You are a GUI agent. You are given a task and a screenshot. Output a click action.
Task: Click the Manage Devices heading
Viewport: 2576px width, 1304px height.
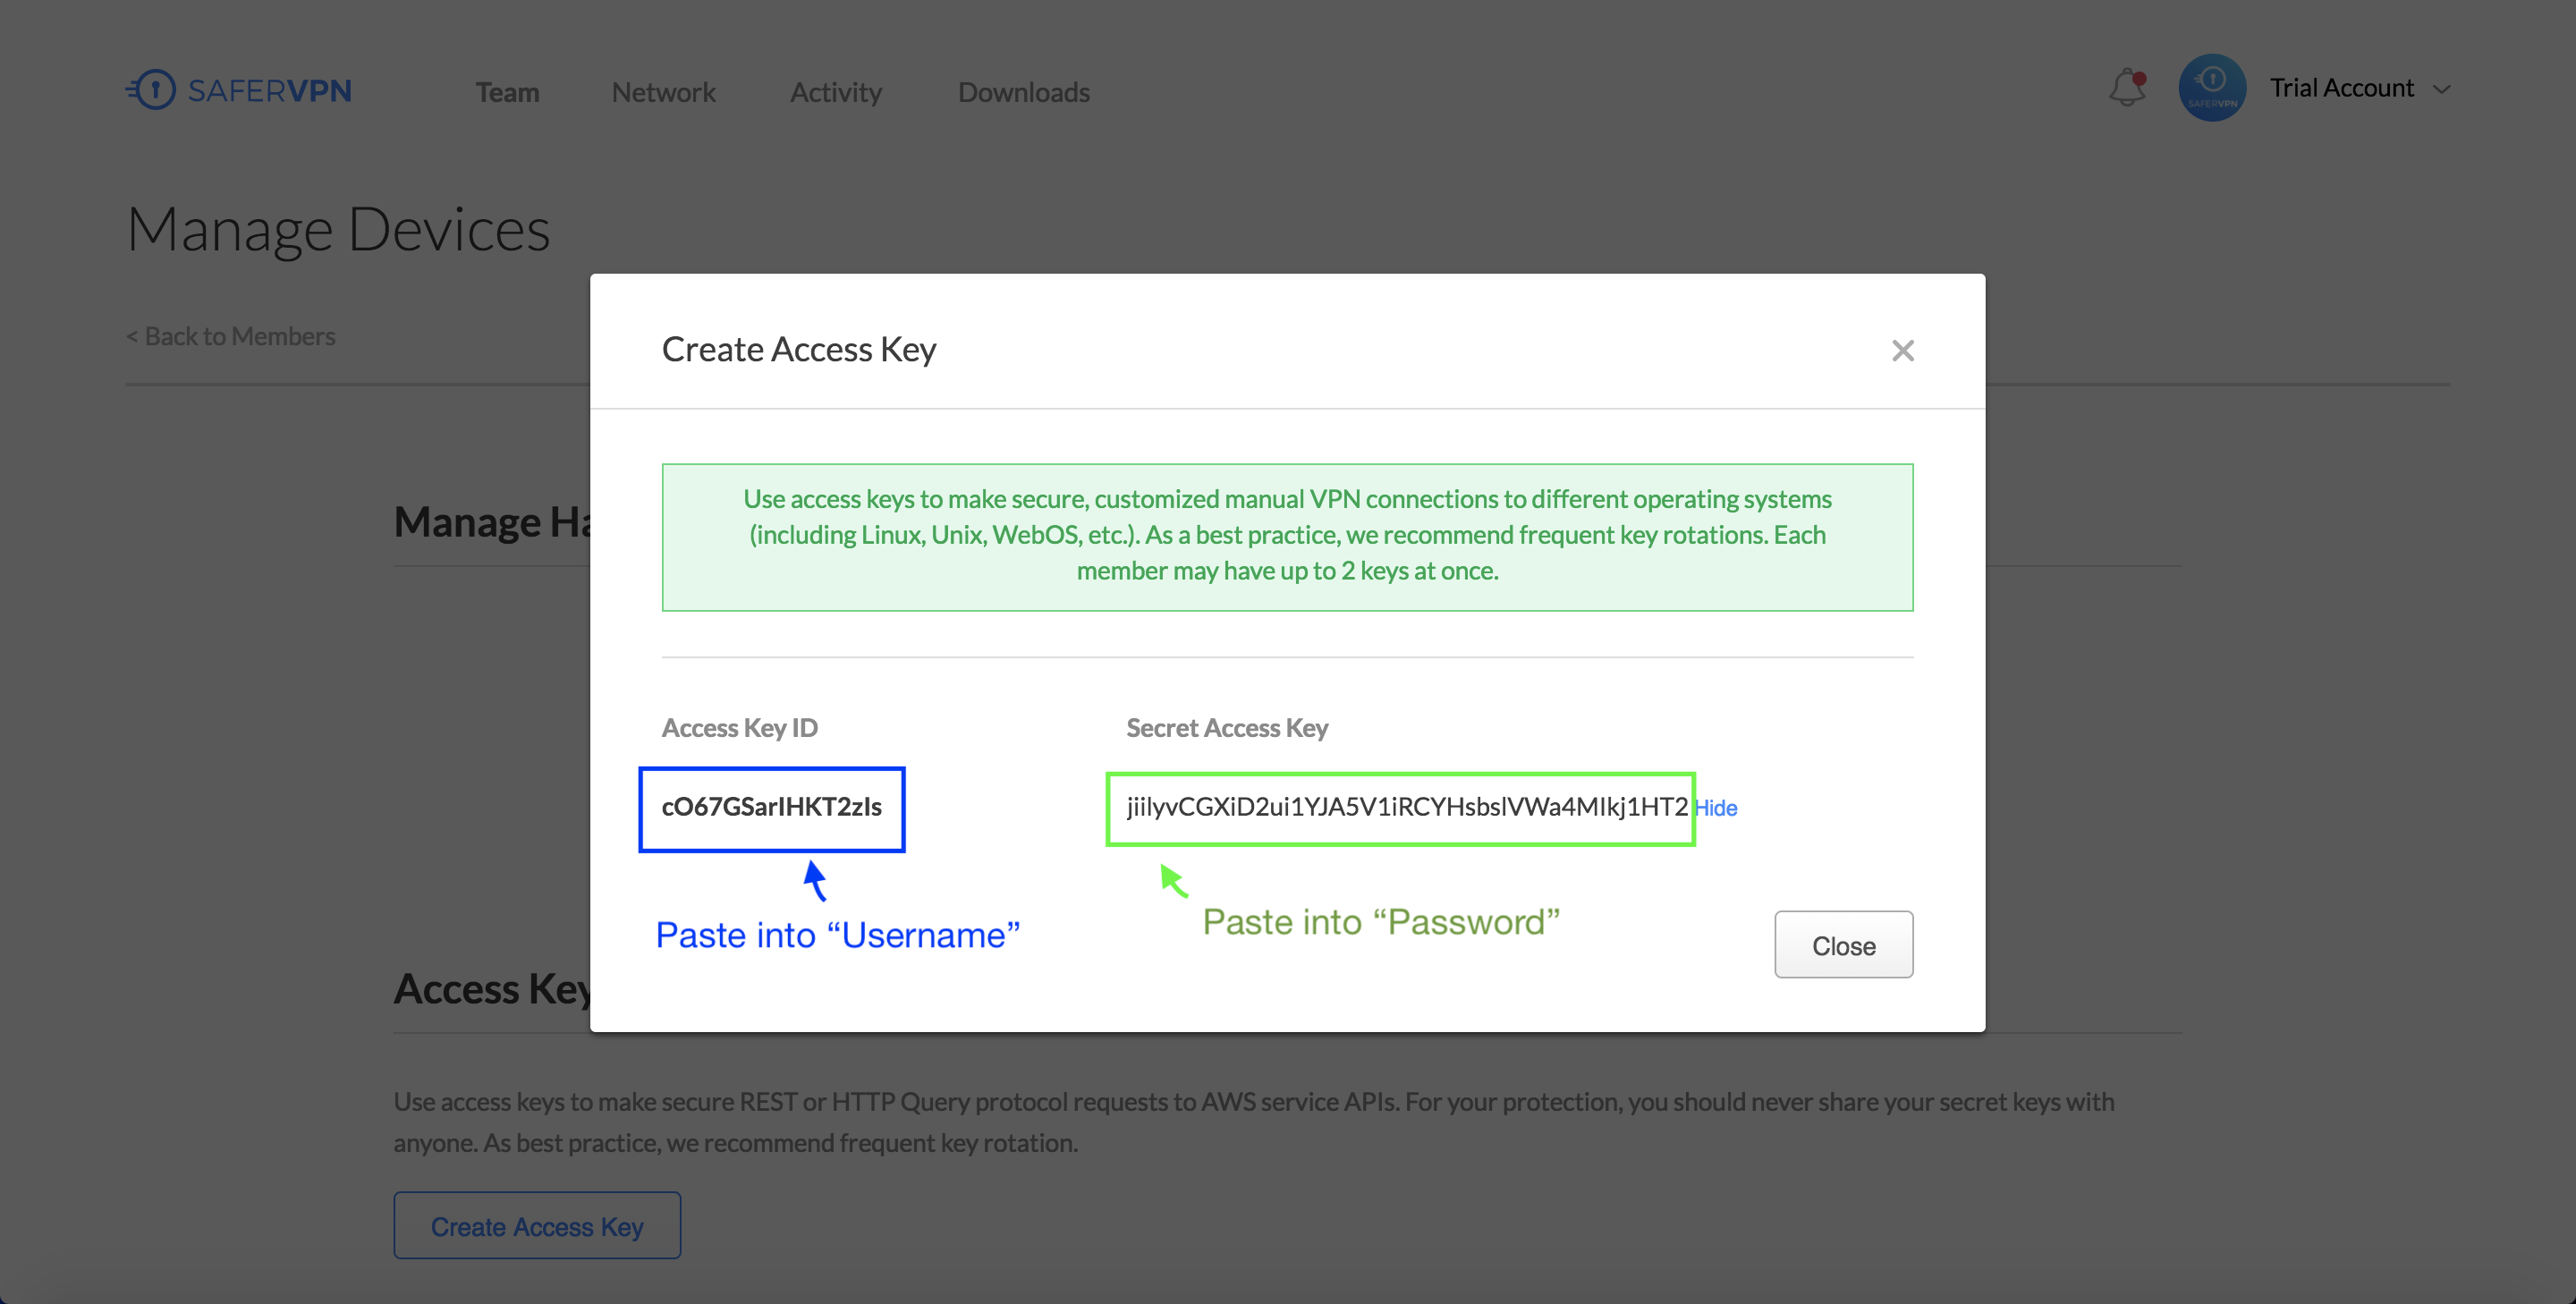point(338,229)
